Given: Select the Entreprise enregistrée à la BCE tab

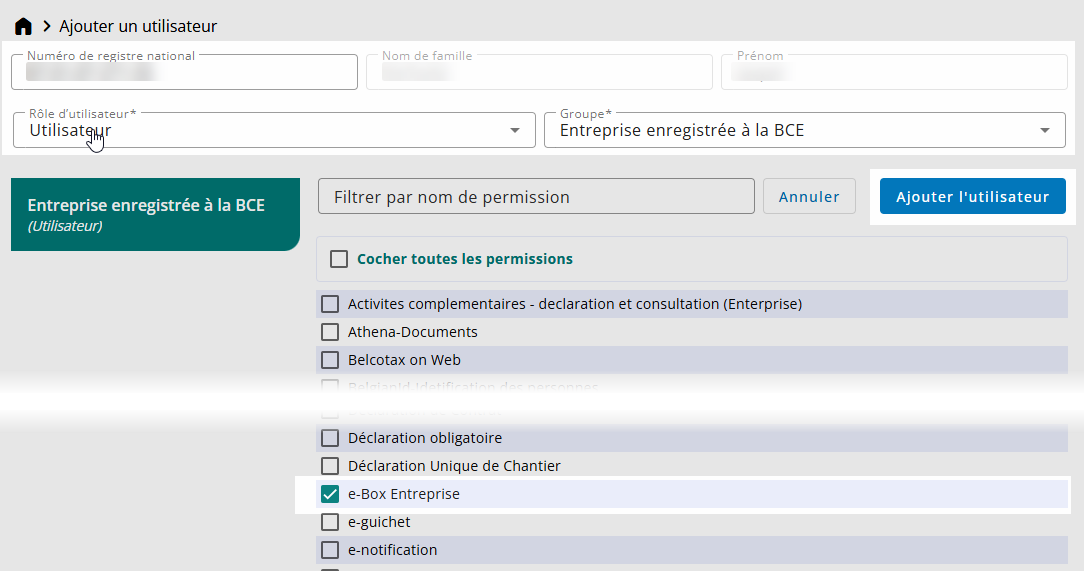Looking at the screenshot, I should pyautogui.click(x=155, y=214).
